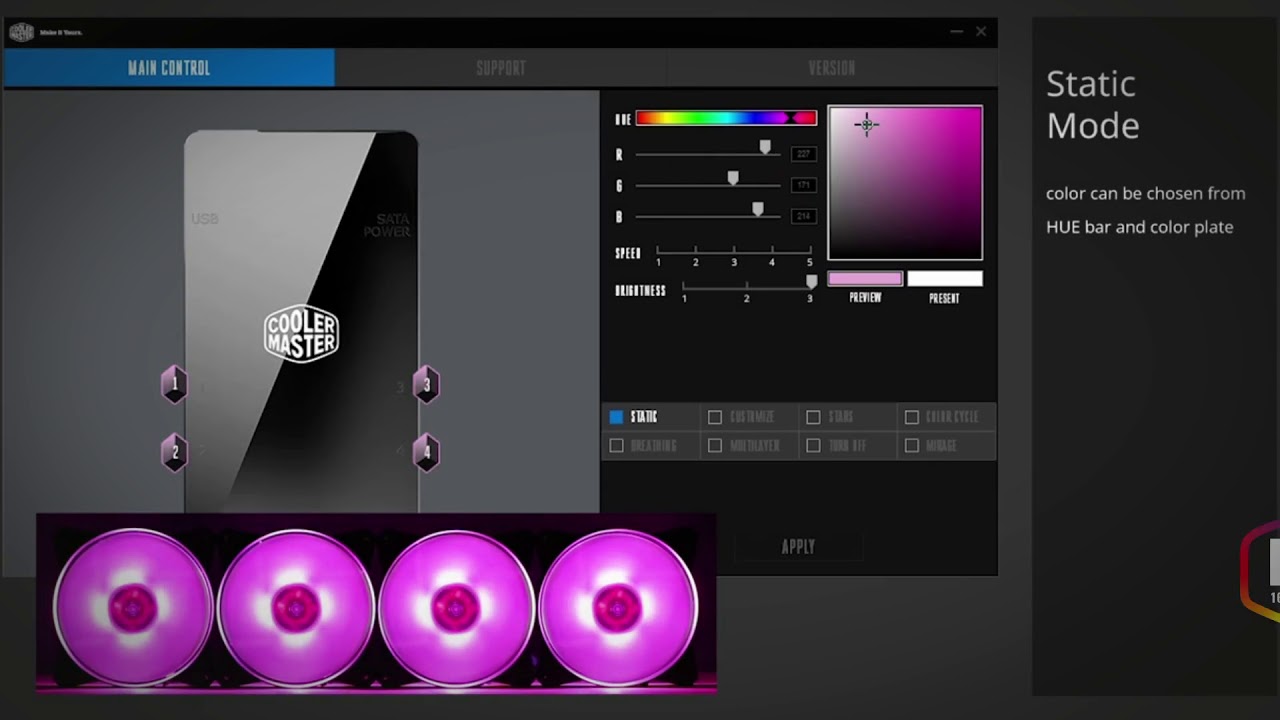Enable Stars lighting mode
This screenshot has width=1280, height=720.
[x=813, y=417]
